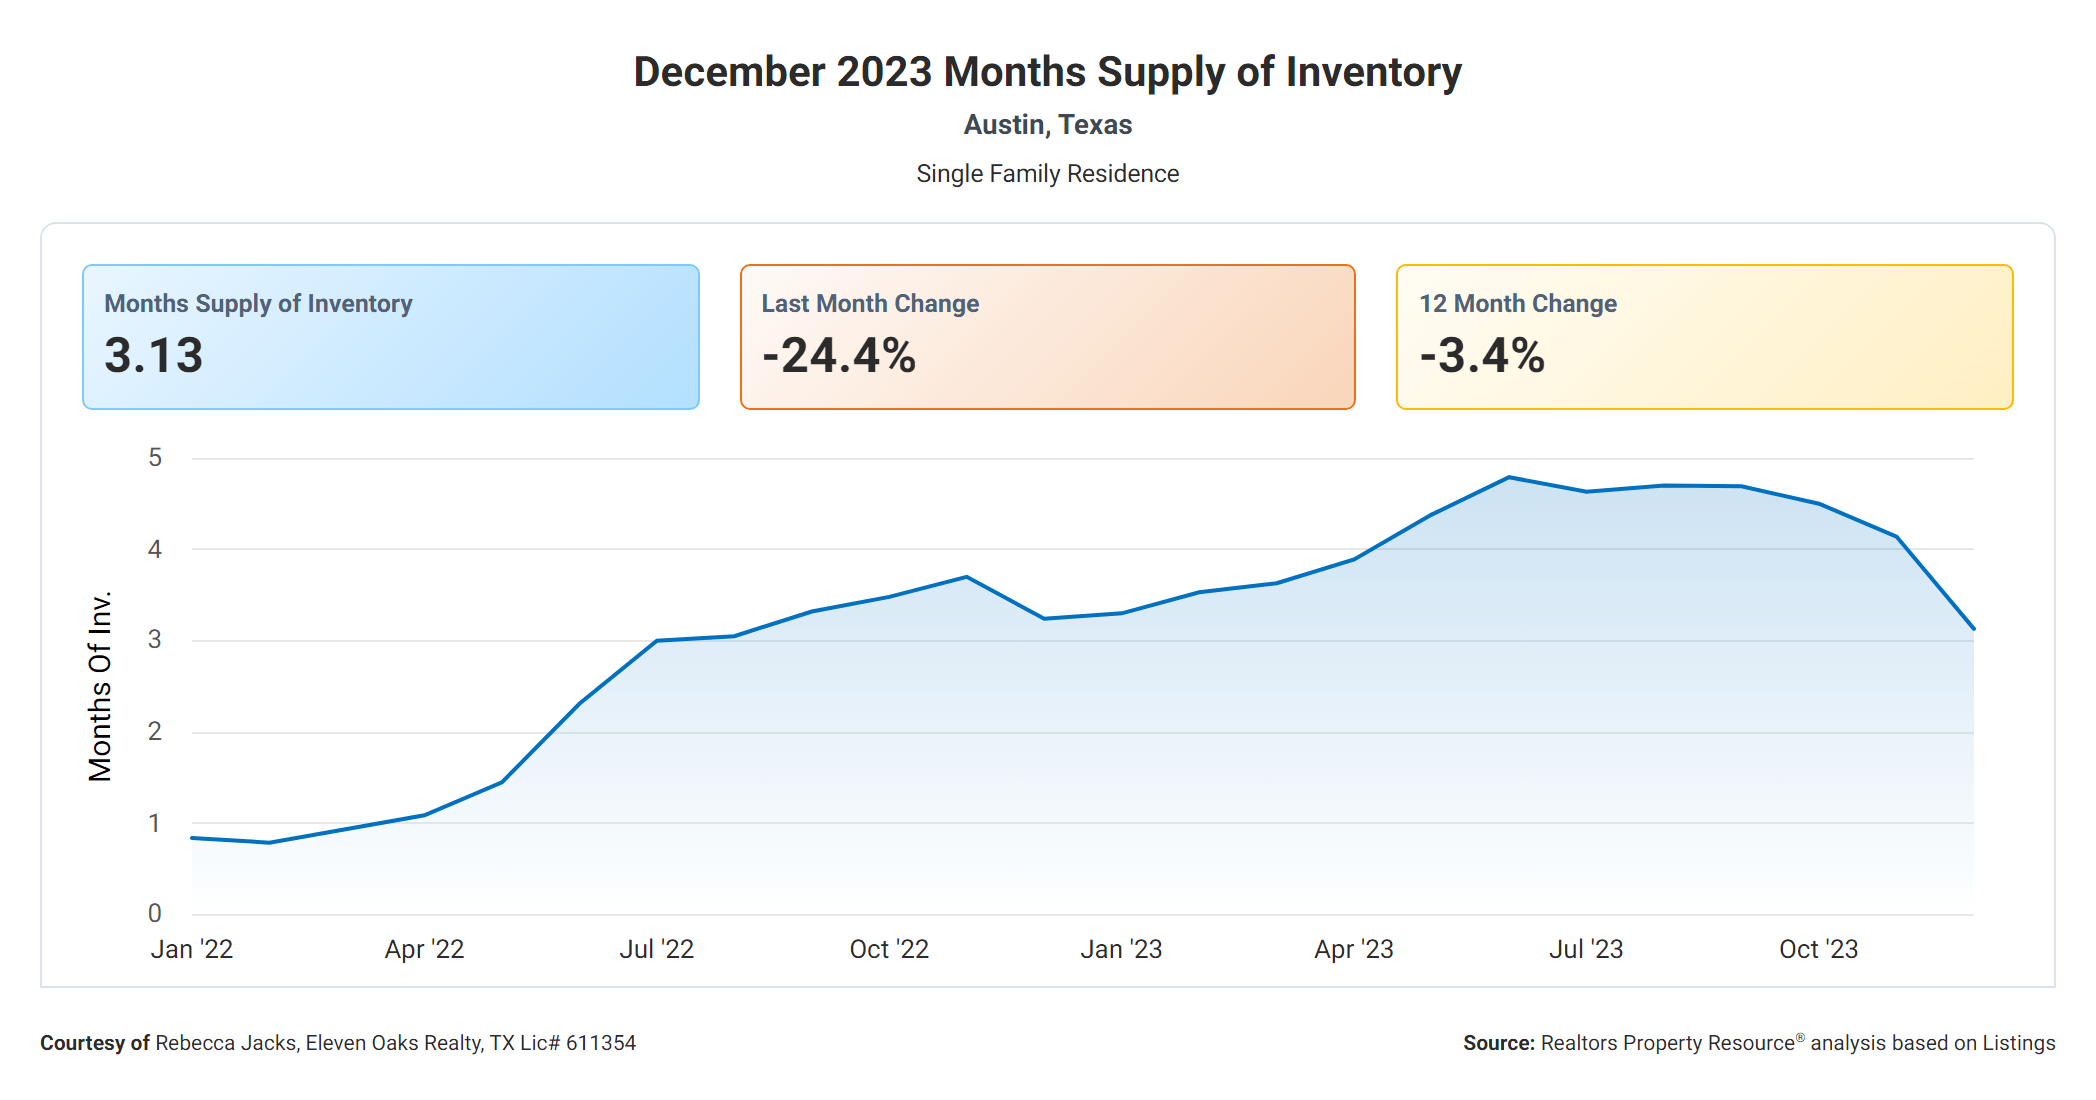This screenshot has width=2096, height=1100.
Task: Click the Jan '22 x-axis label
Action: pos(192,949)
